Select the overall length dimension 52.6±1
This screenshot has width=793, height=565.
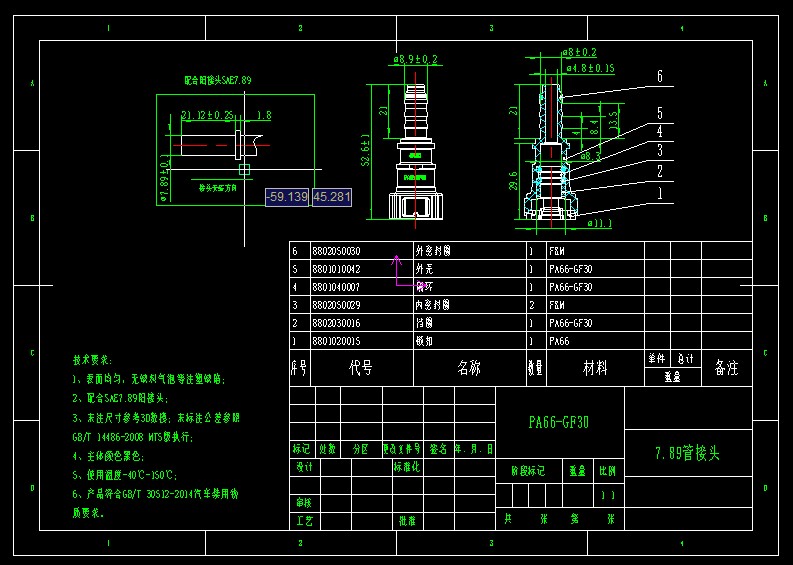[366, 150]
